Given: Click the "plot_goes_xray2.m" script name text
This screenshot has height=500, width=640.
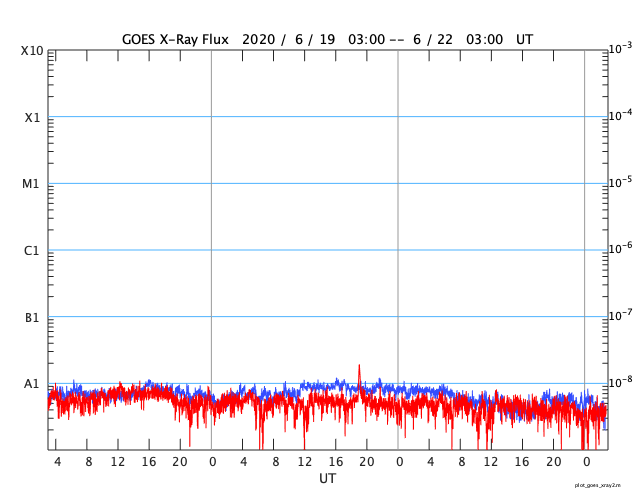Looking at the screenshot, I should [598, 485].
